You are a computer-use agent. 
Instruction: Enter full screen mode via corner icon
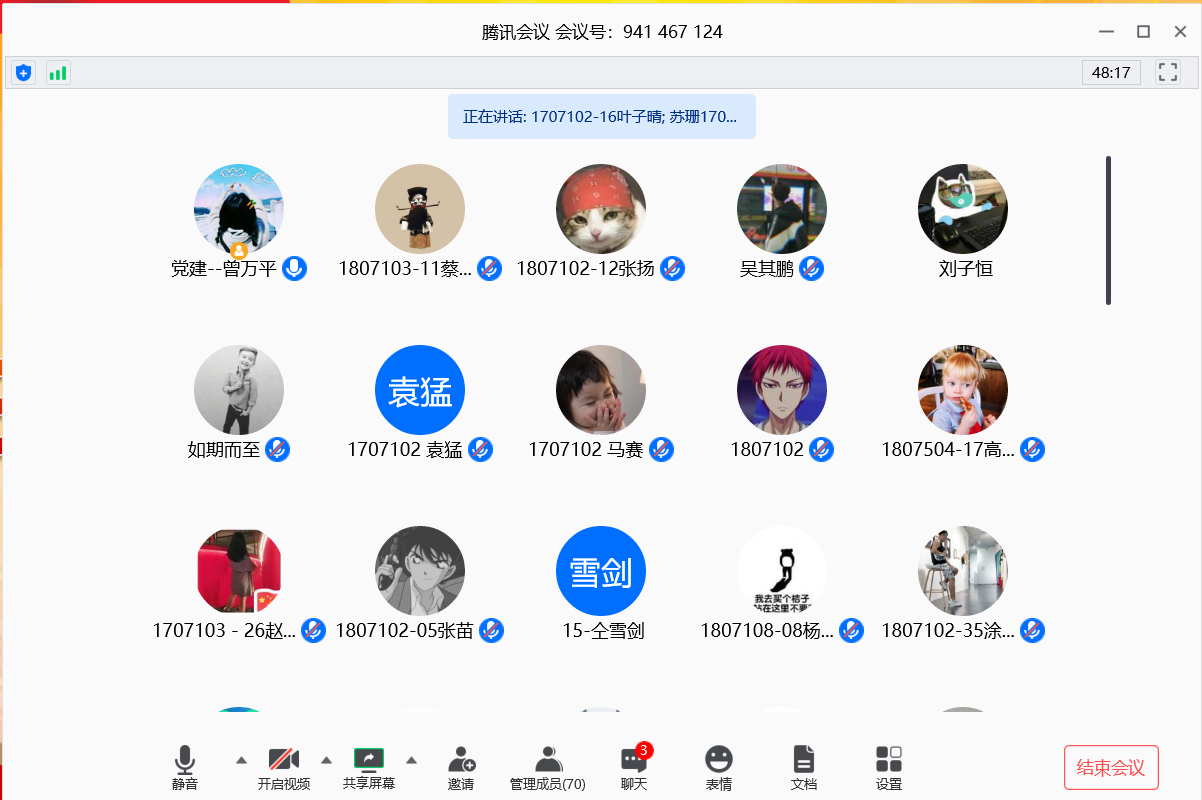pyautogui.click(x=1167, y=72)
